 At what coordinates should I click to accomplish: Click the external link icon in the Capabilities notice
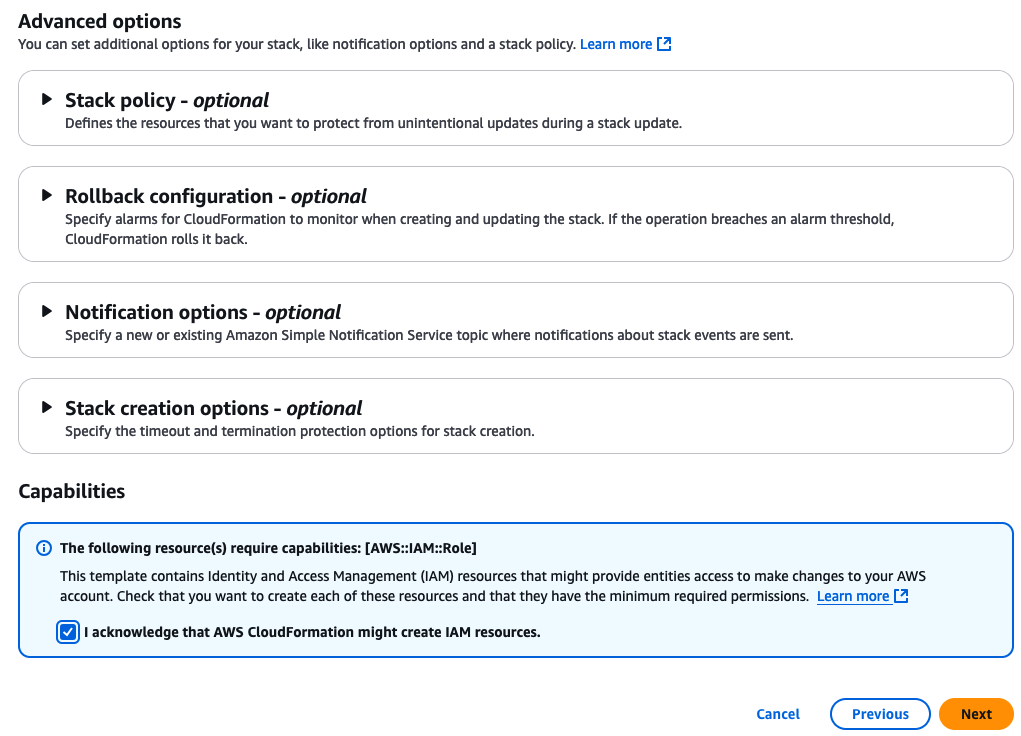point(901,596)
